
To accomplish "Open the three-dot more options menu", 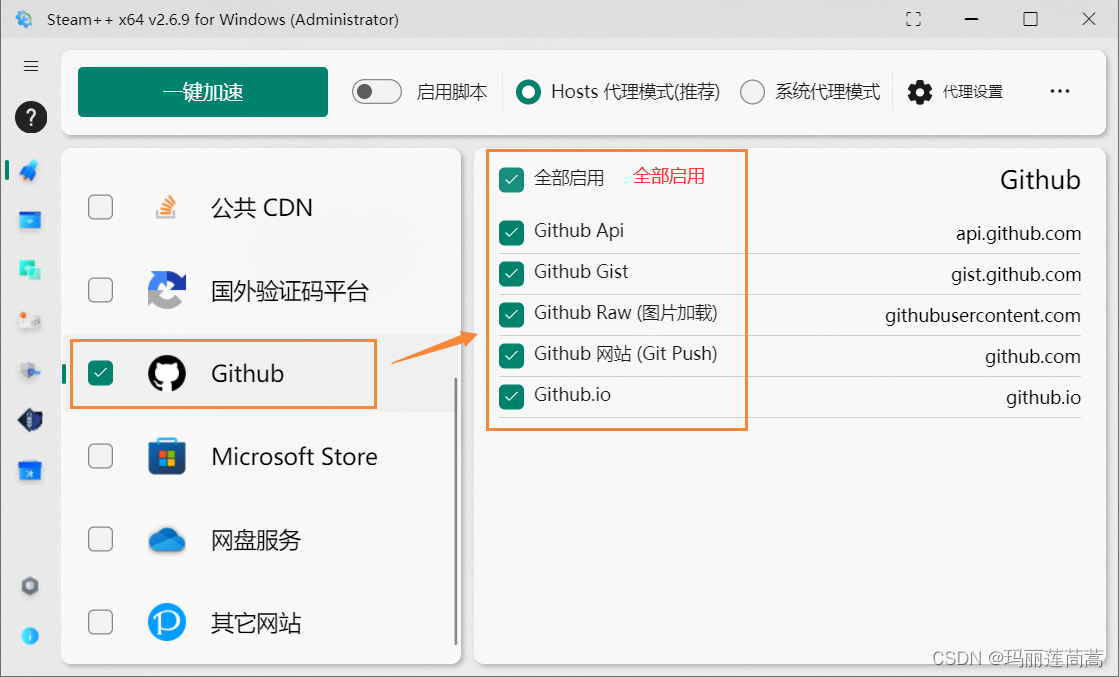I will tap(1060, 91).
